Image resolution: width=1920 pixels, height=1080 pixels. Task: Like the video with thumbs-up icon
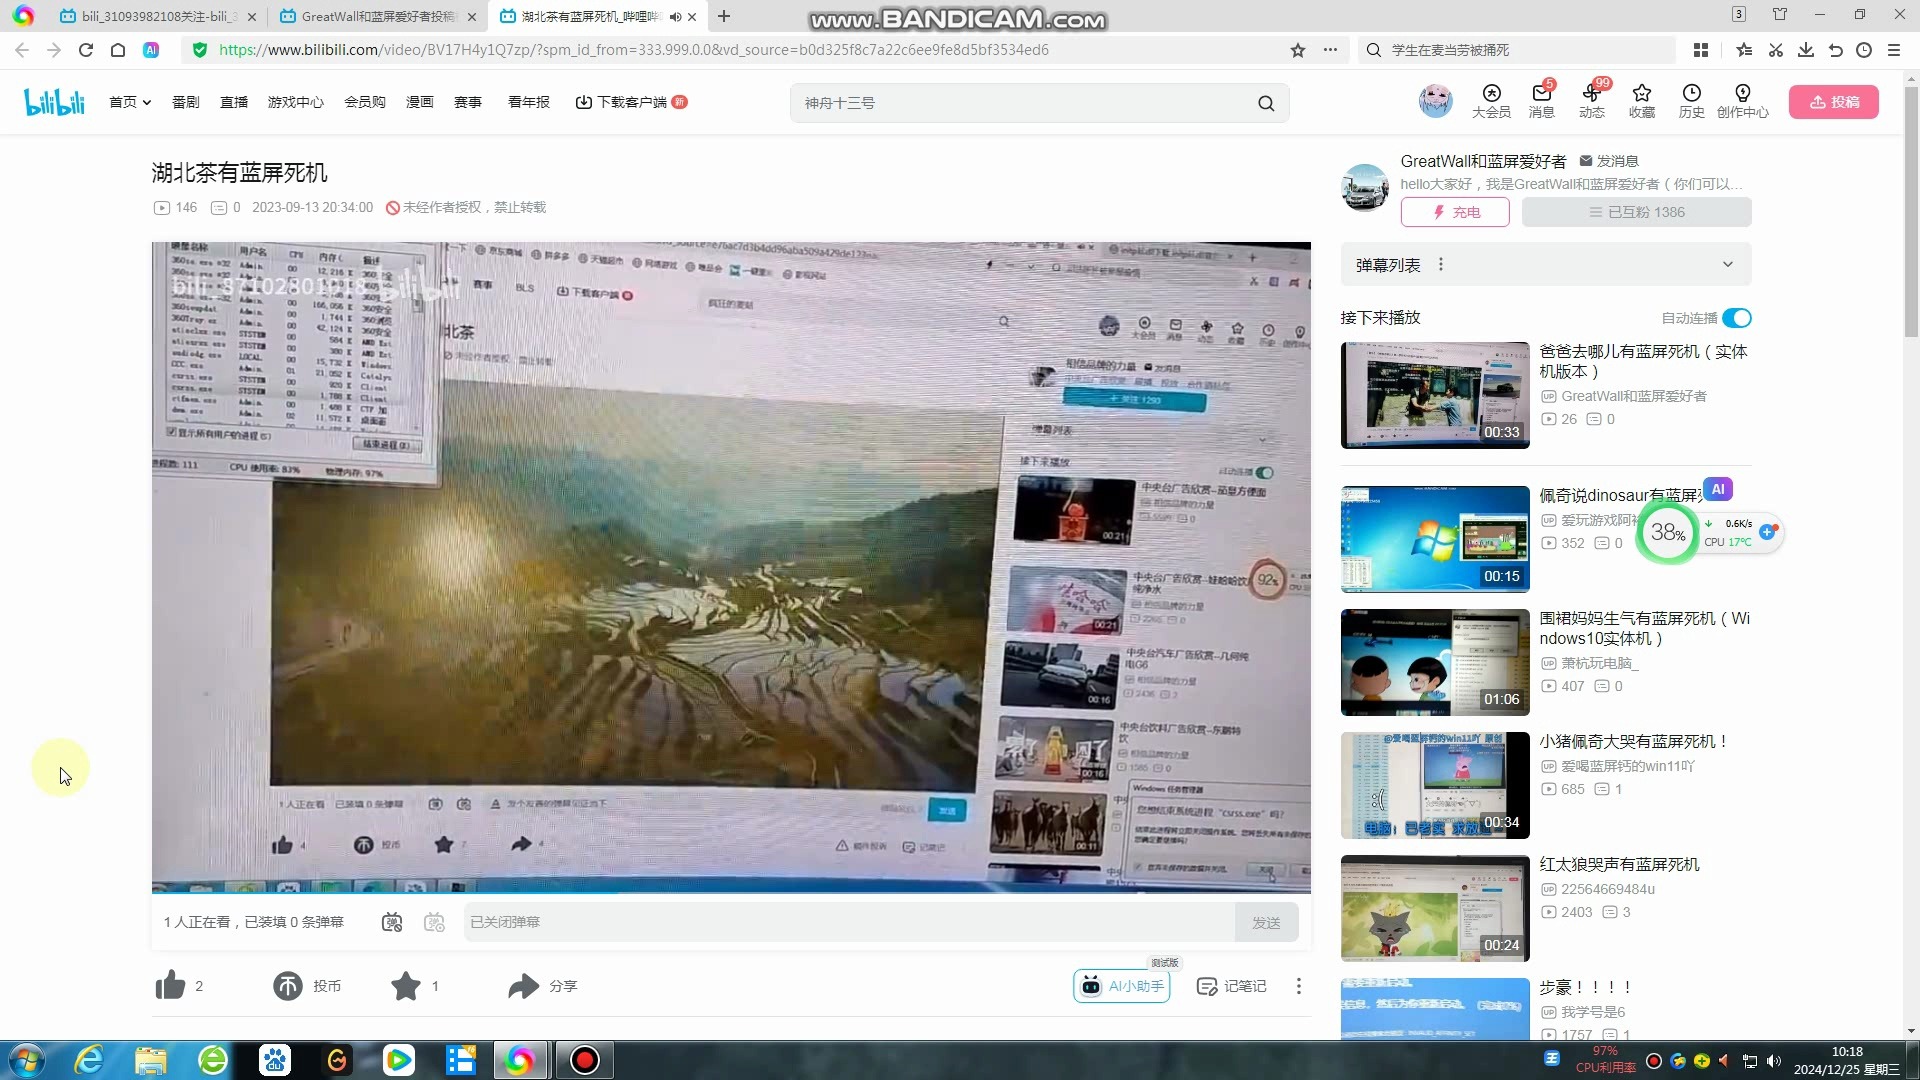[x=170, y=986]
